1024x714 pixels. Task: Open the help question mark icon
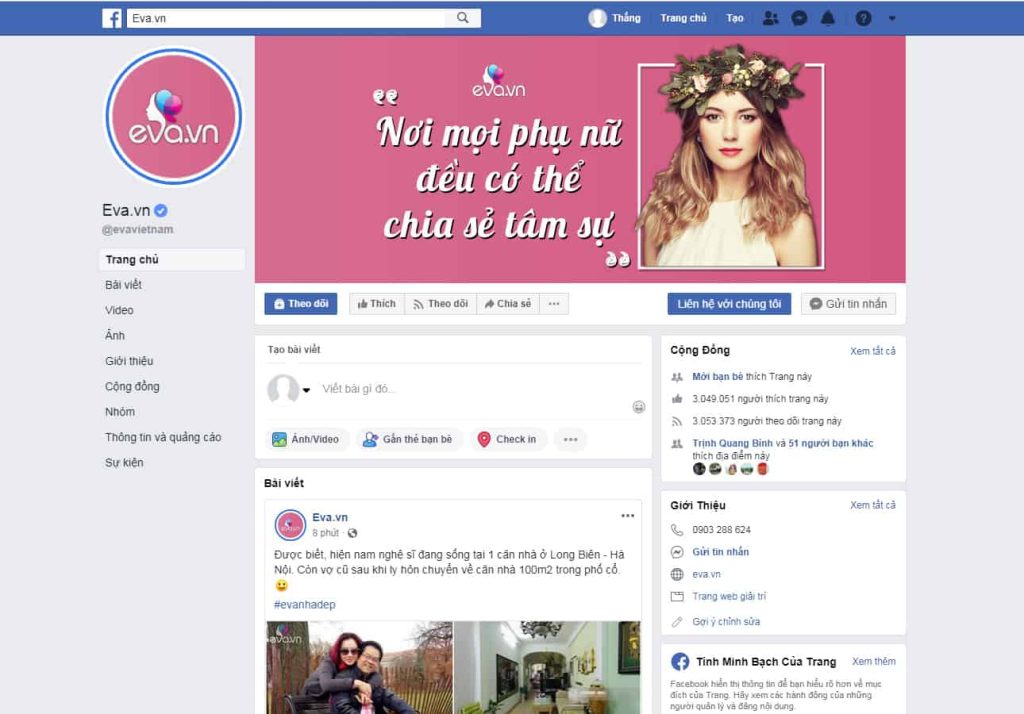(x=863, y=18)
